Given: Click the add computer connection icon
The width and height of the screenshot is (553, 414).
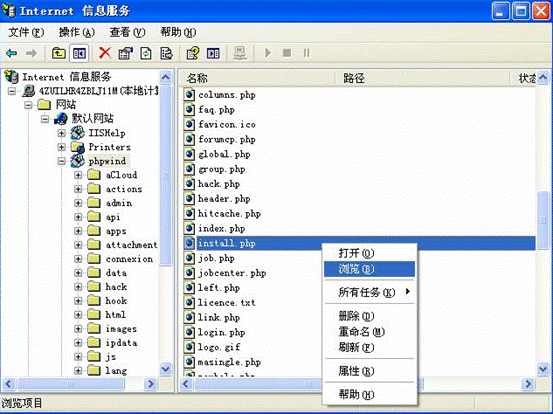Looking at the screenshot, I should coord(240,53).
